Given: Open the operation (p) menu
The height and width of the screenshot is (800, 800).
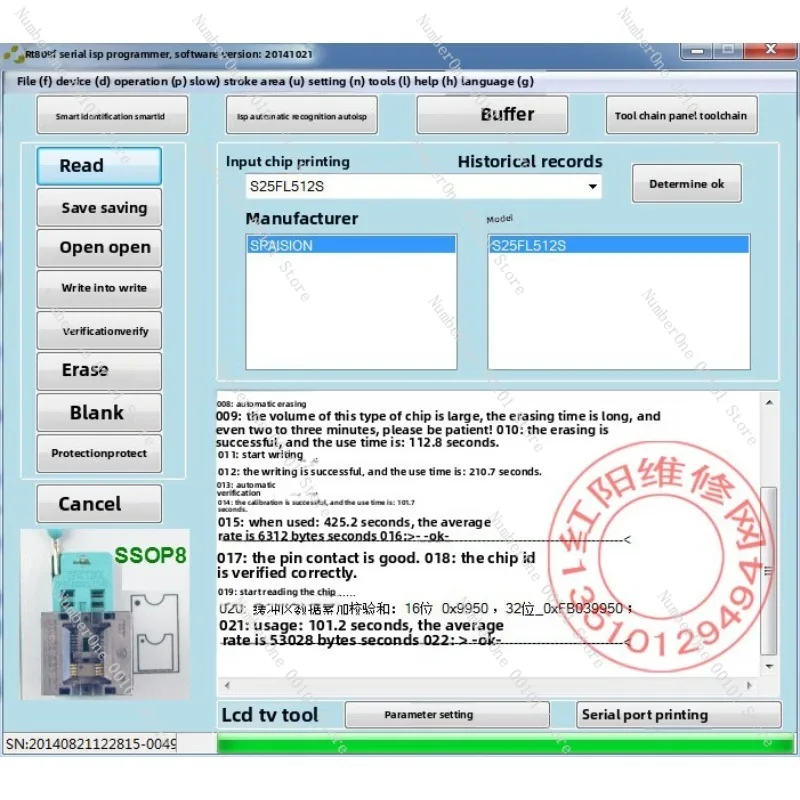Looking at the screenshot, I should (x=150, y=82).
